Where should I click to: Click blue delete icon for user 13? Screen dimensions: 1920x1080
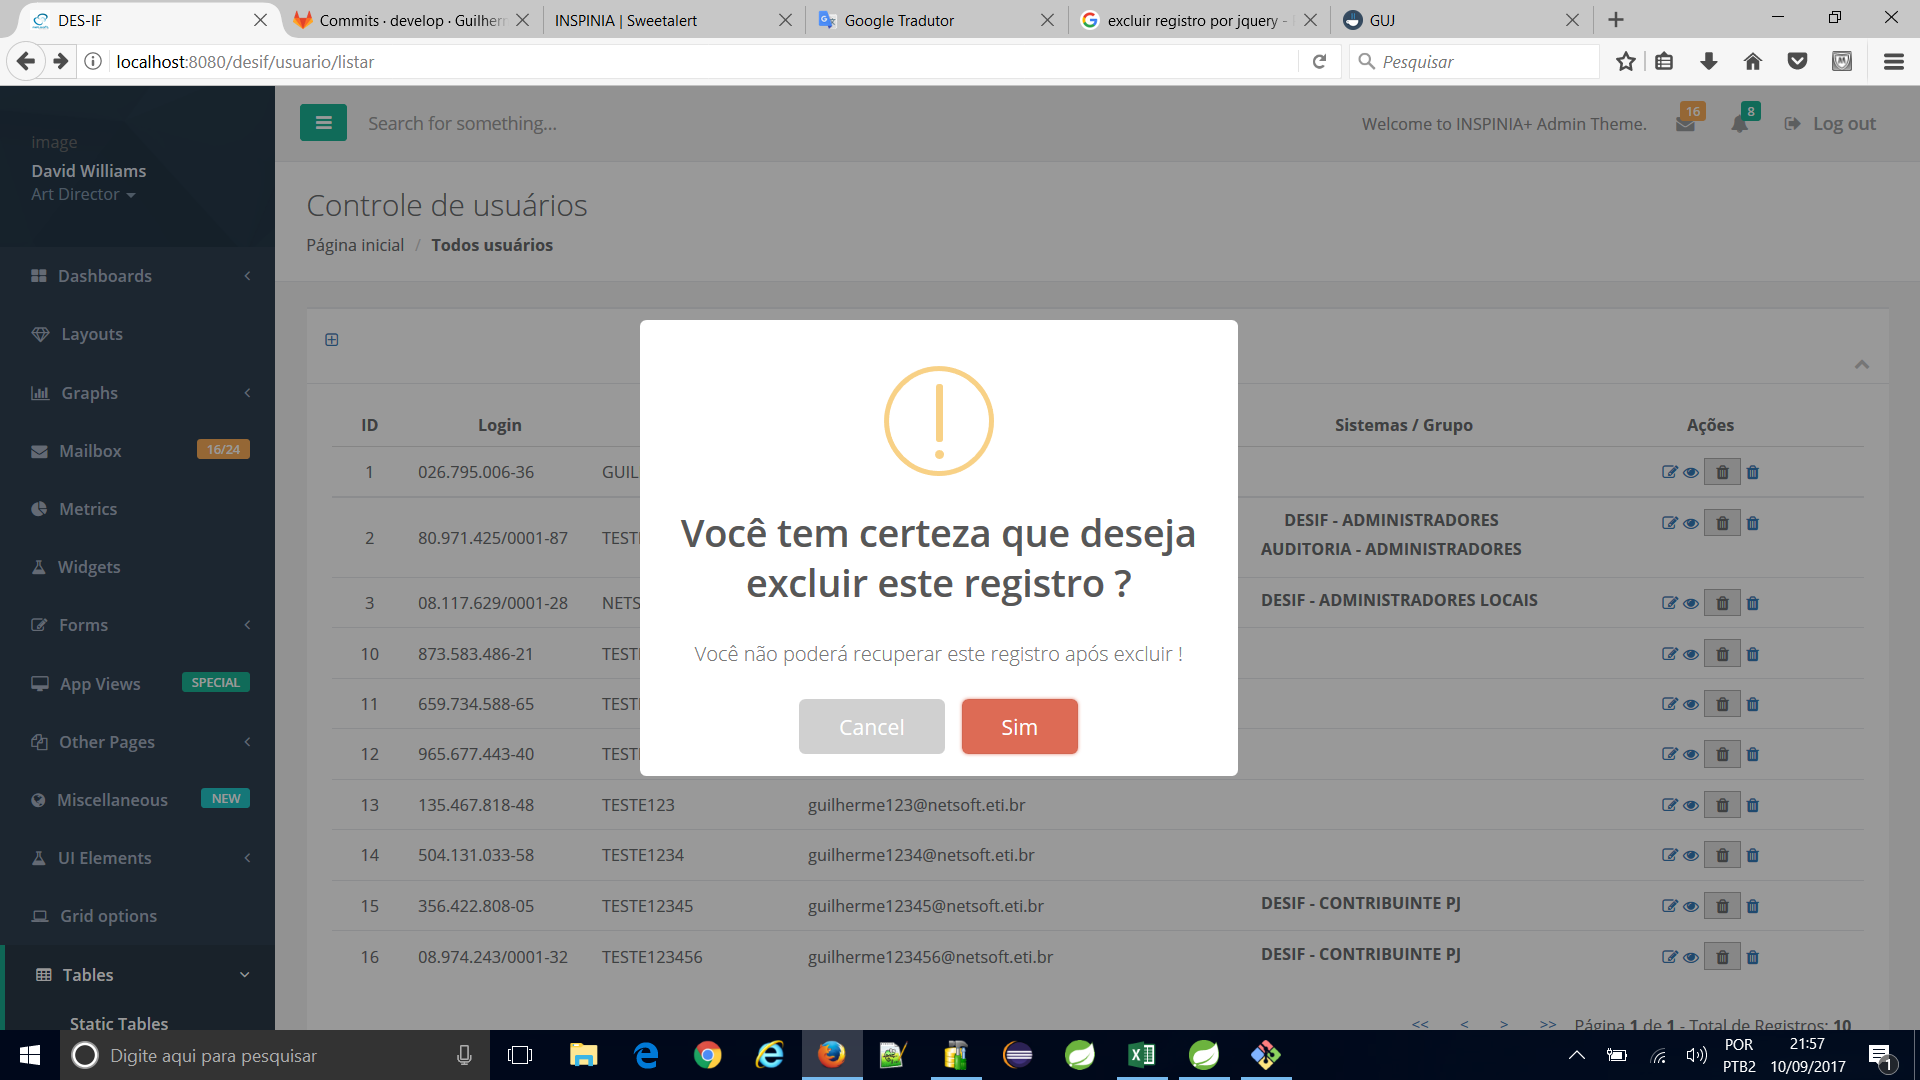pos(1752,805)
